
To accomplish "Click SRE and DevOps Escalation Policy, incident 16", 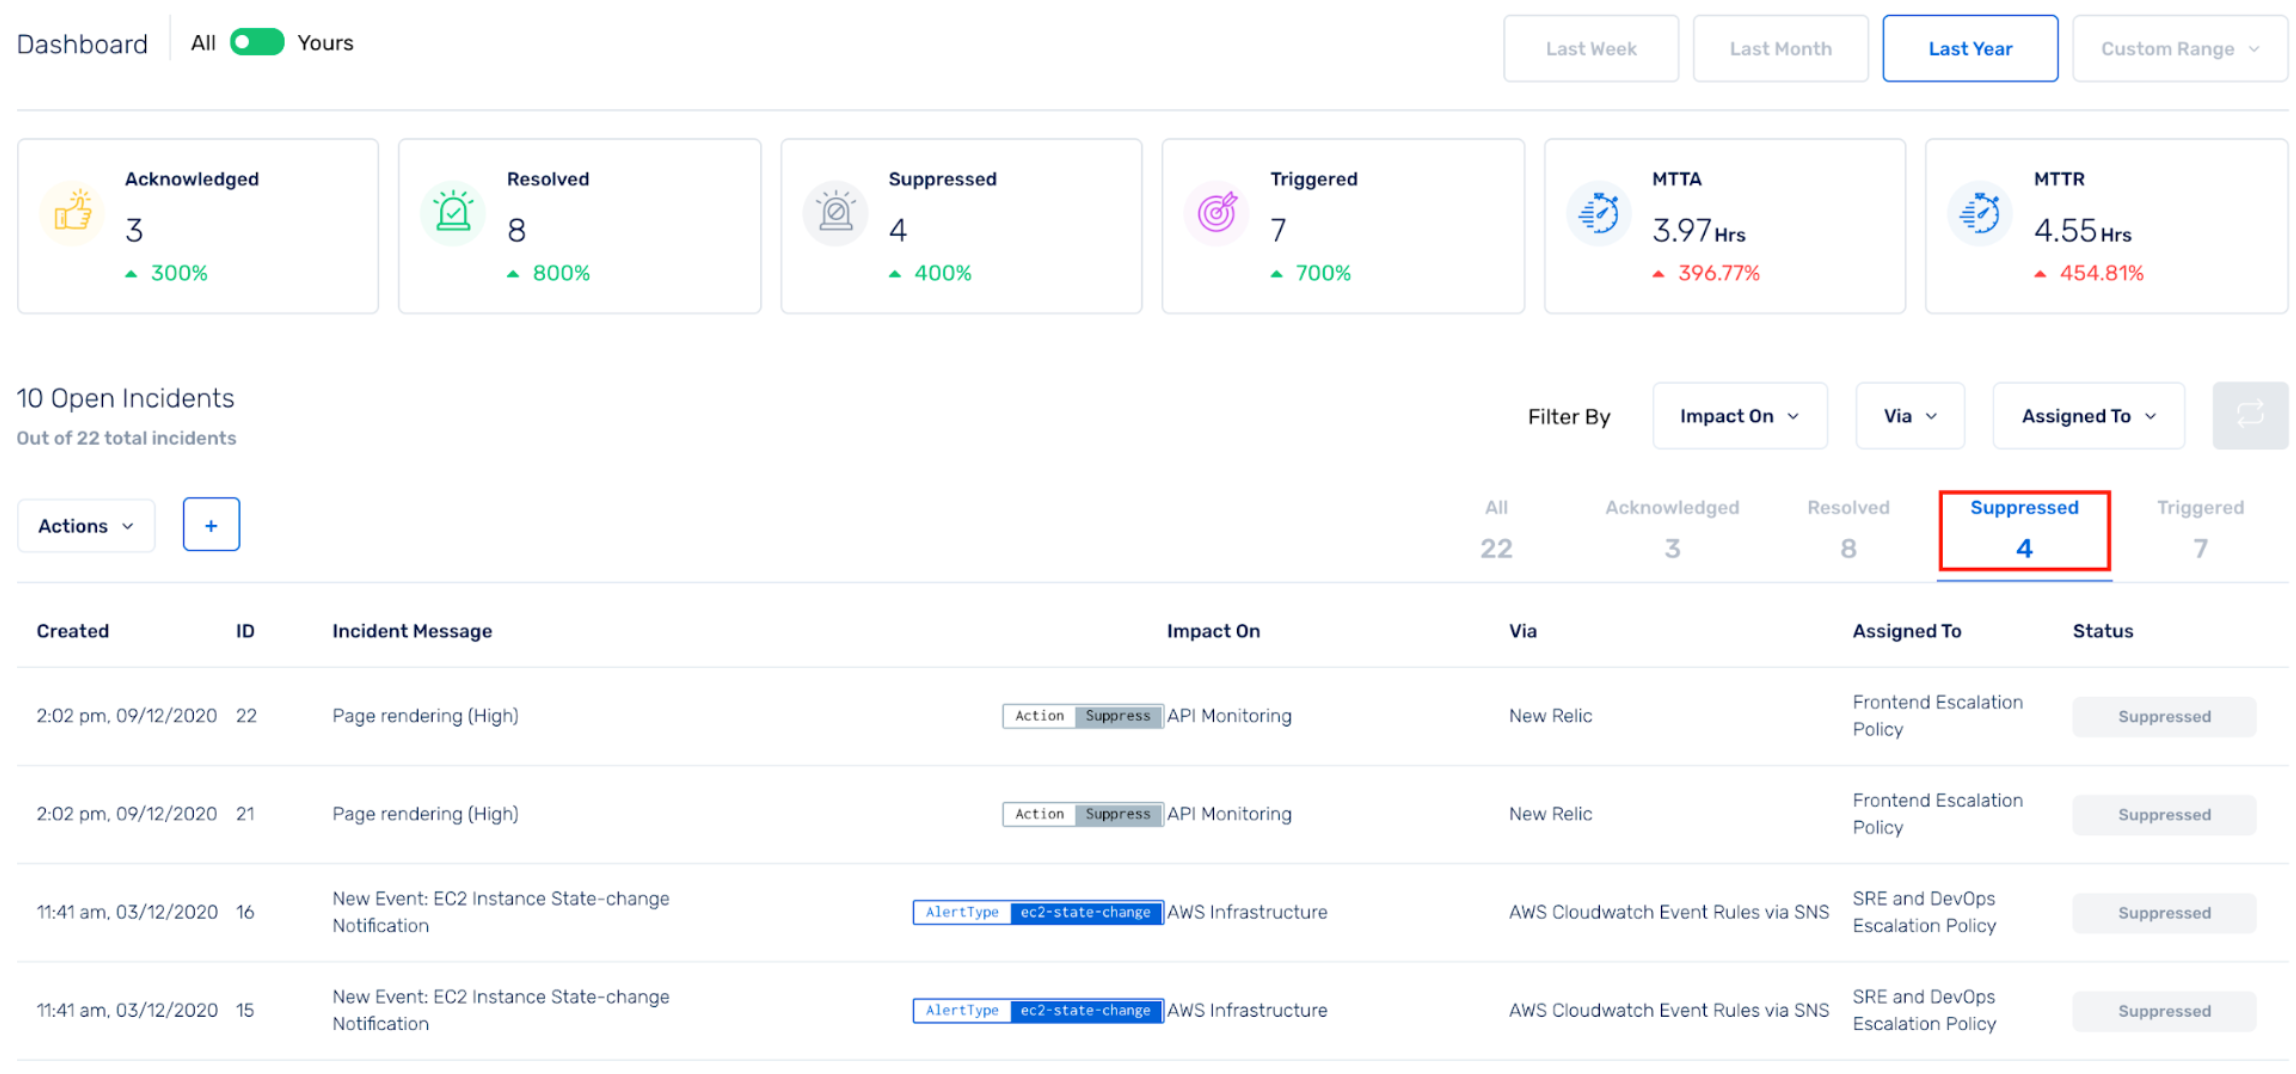I will tap(1924, 912).
